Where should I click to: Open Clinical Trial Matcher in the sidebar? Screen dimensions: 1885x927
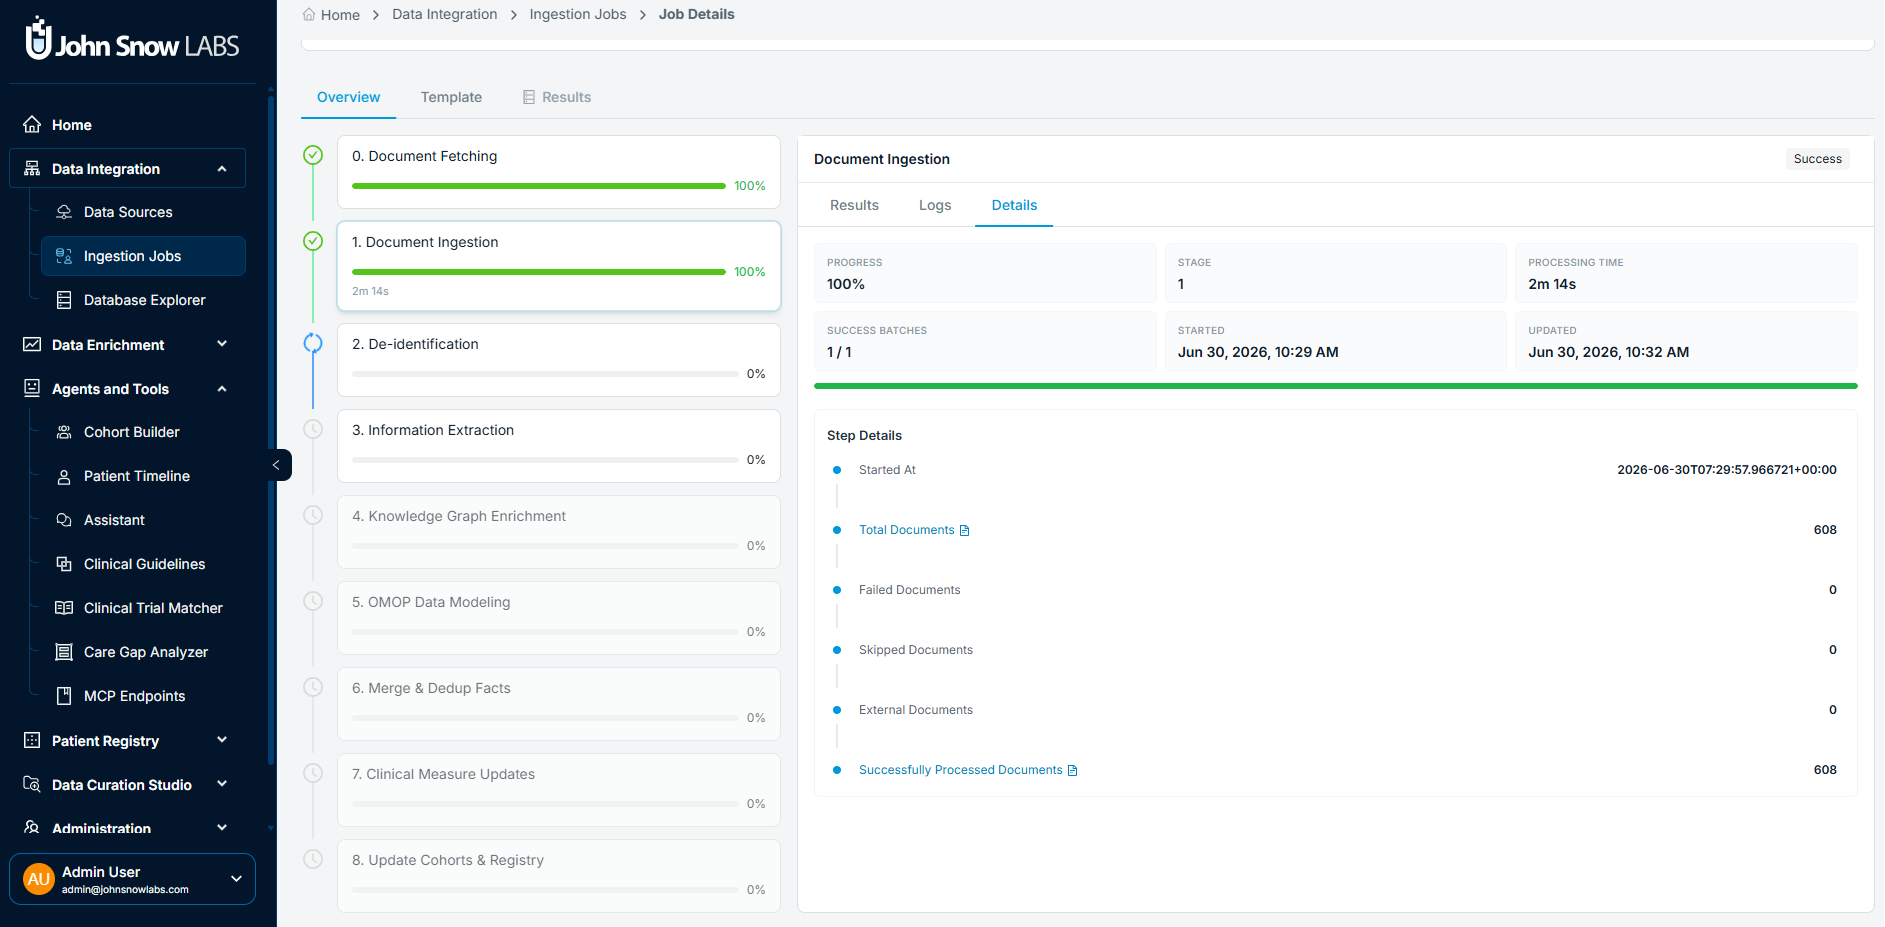(143, 608)
